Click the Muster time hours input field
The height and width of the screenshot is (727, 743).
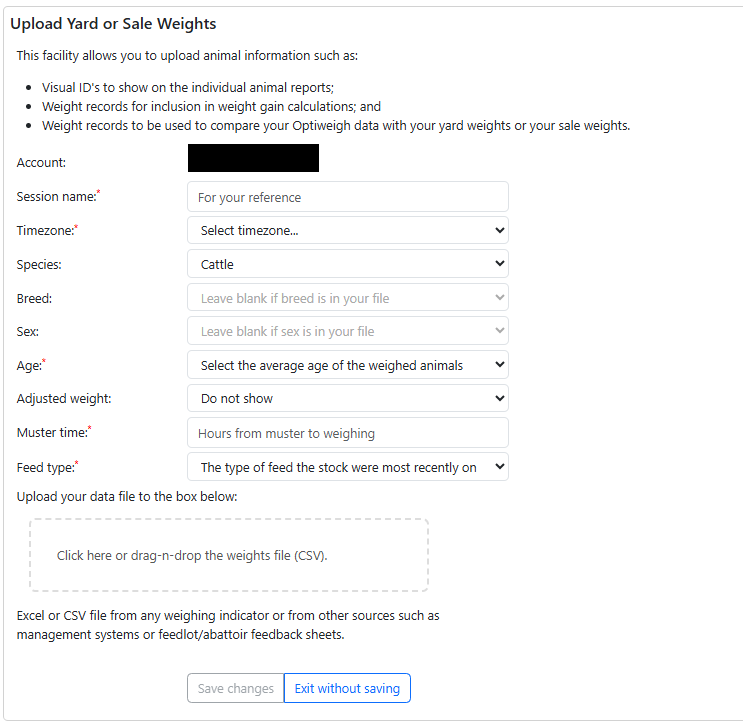tap(347, 433)
